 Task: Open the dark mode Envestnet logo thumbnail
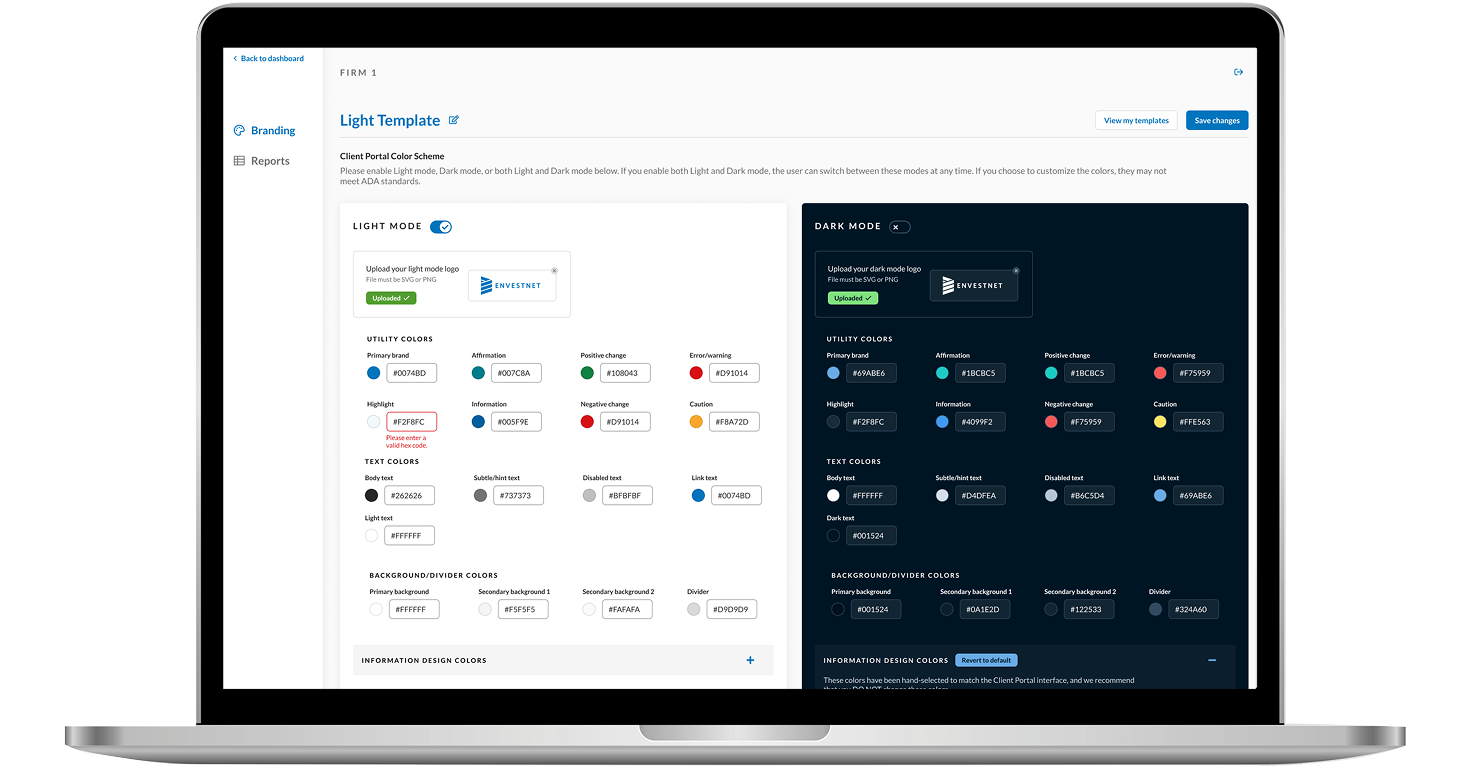pos(973,285)
